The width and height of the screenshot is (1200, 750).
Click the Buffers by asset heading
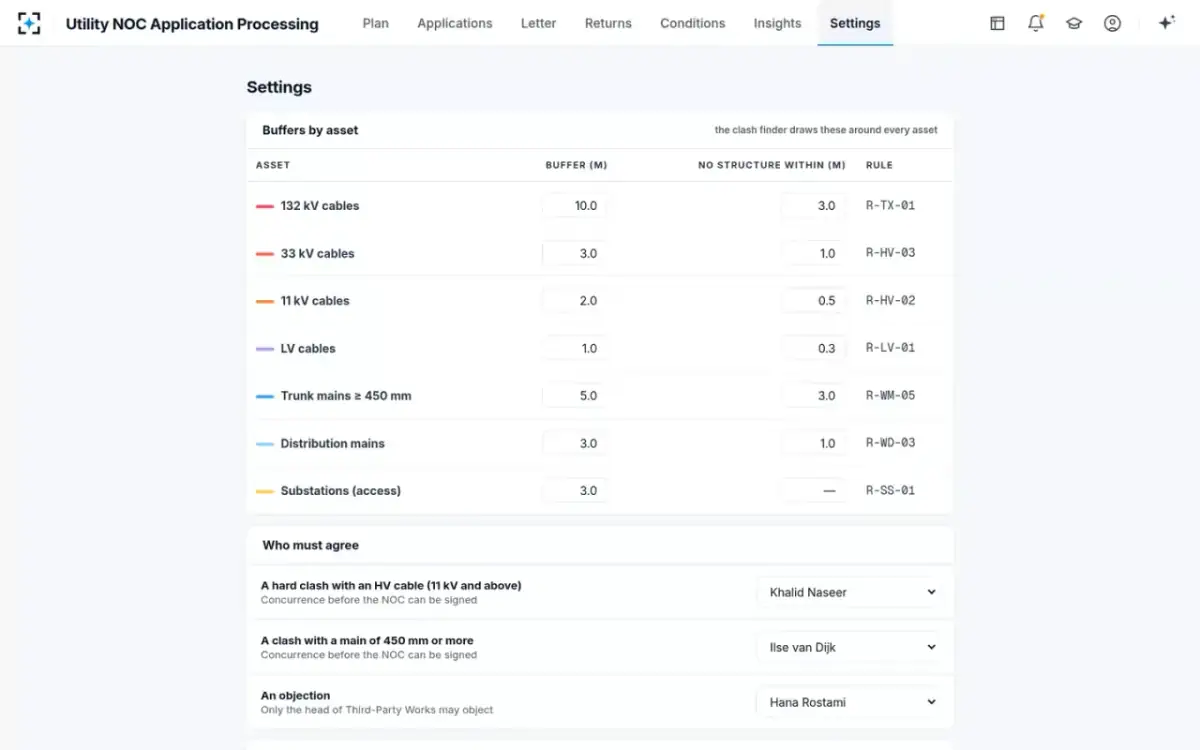310,130
